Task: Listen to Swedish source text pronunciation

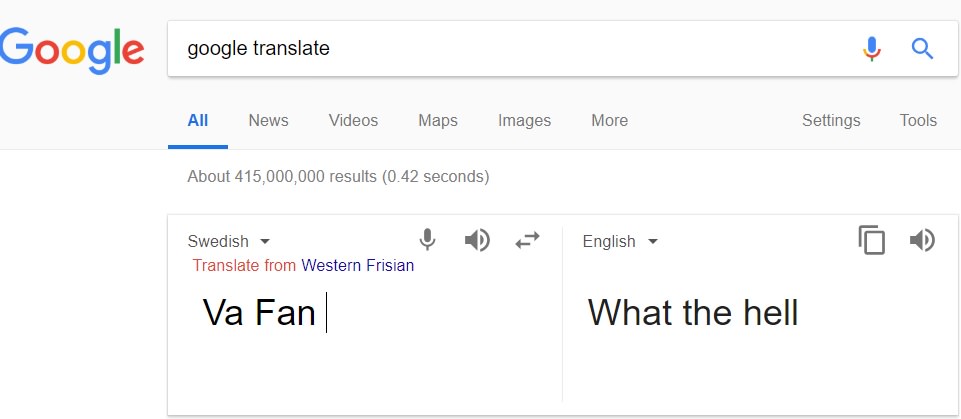Action: (477, 240)
